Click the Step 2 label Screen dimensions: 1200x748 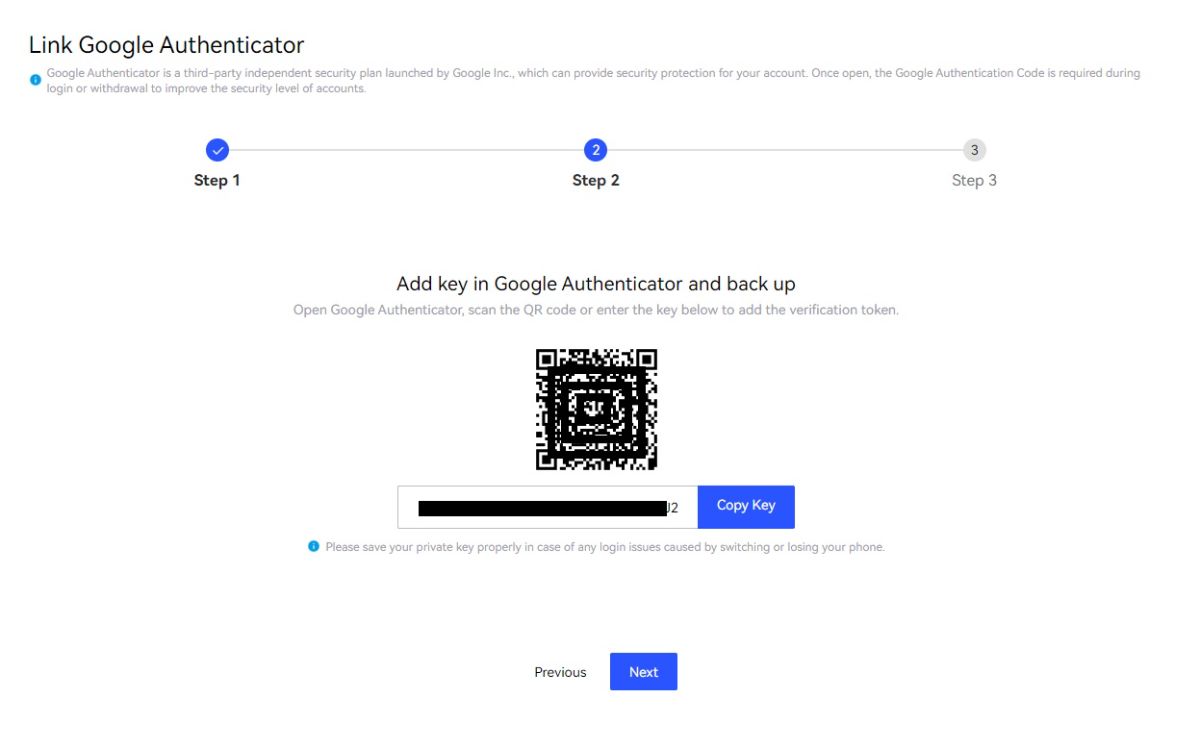coord(596,181)
